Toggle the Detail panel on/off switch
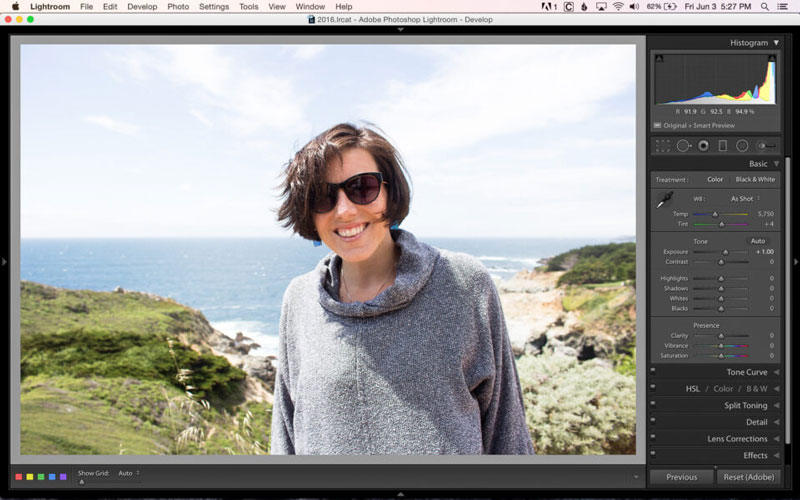The width and height of the screenshot is (800, 500). pyautogui.click(x=653, y=422)
